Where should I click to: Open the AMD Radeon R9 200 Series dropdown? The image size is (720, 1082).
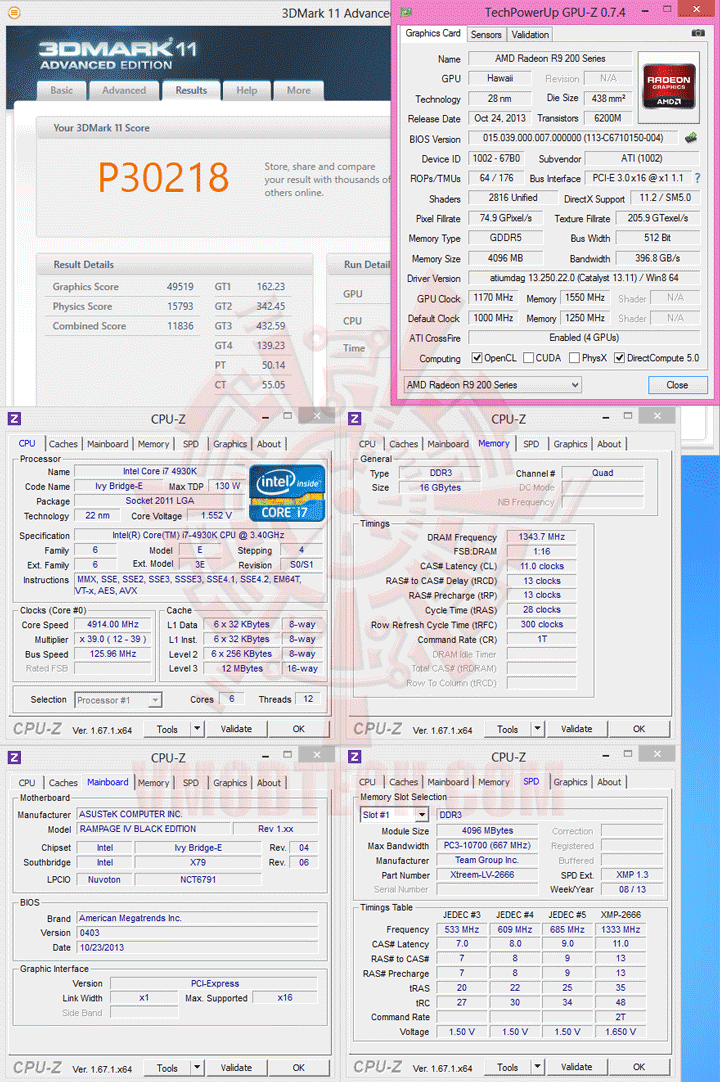493,384
